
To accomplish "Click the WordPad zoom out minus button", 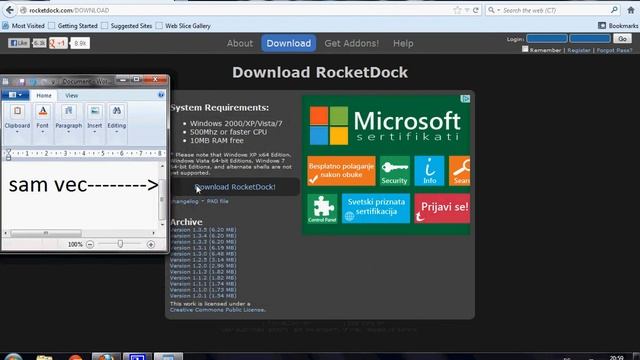I will click(x=90, y=244).
